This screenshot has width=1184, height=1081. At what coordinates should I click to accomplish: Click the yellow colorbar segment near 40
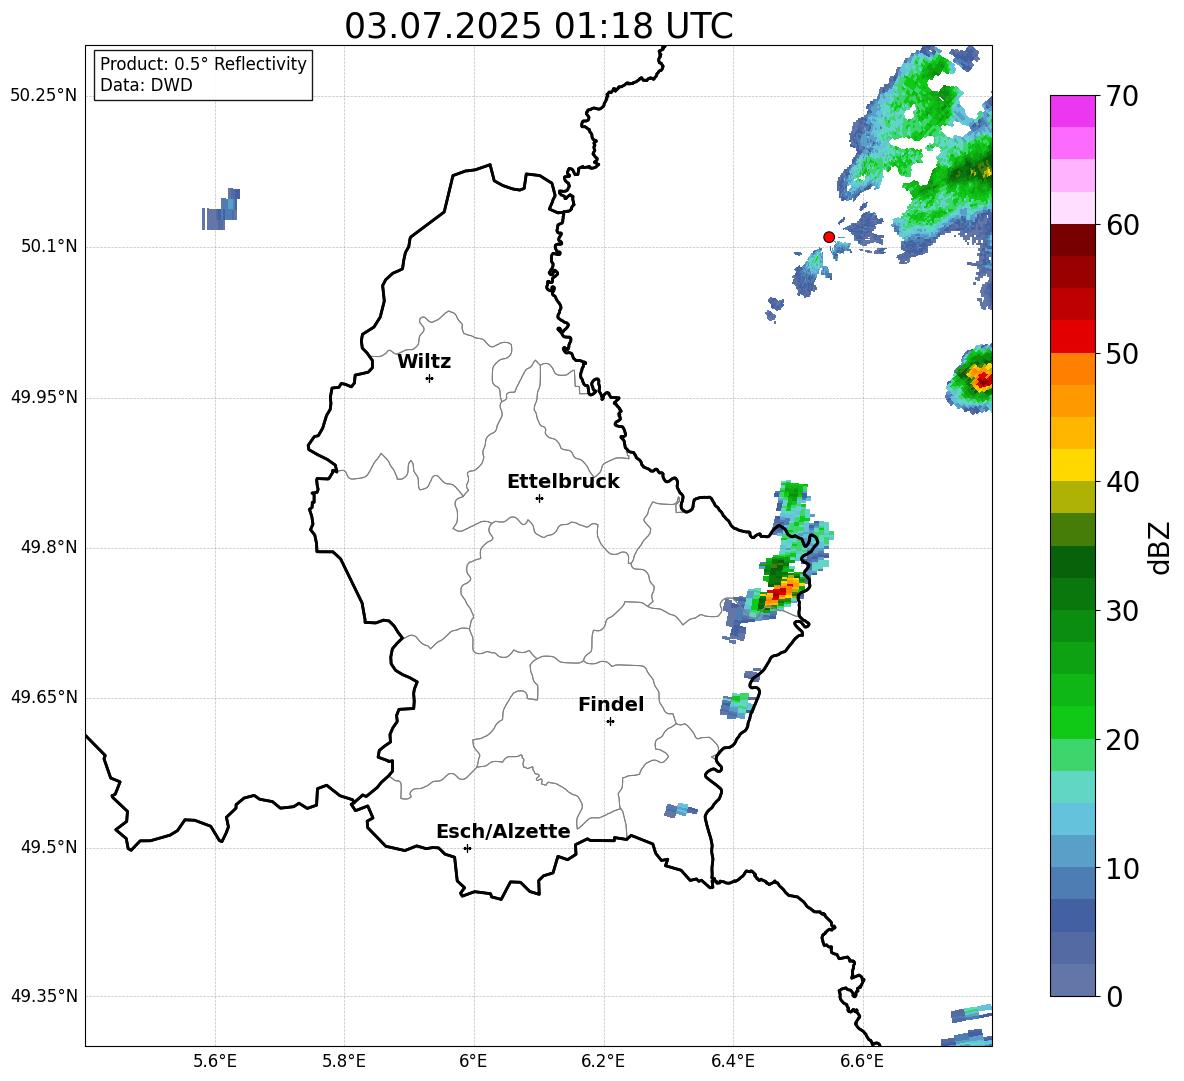pyautogui.click(x=1073, y=465)
